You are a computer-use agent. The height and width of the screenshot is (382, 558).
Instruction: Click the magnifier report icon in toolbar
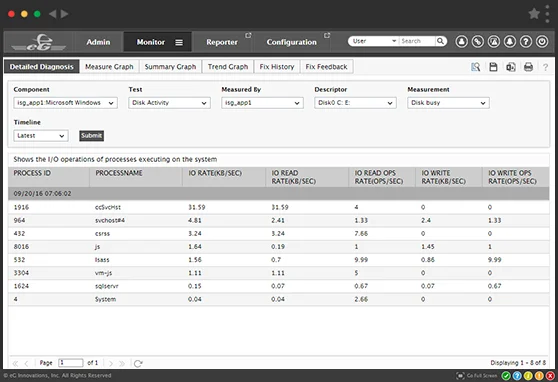(x=475, y=67)
